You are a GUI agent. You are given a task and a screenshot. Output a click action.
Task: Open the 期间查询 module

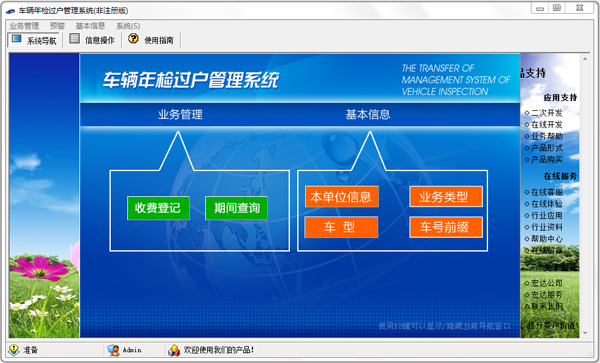(236, 208)
